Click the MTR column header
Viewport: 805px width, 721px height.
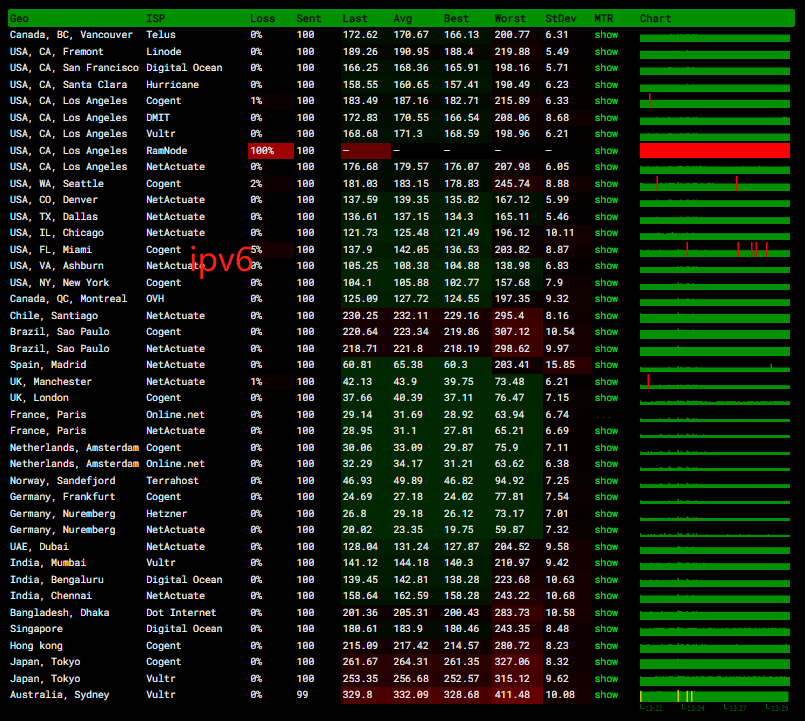pos(604,18)
